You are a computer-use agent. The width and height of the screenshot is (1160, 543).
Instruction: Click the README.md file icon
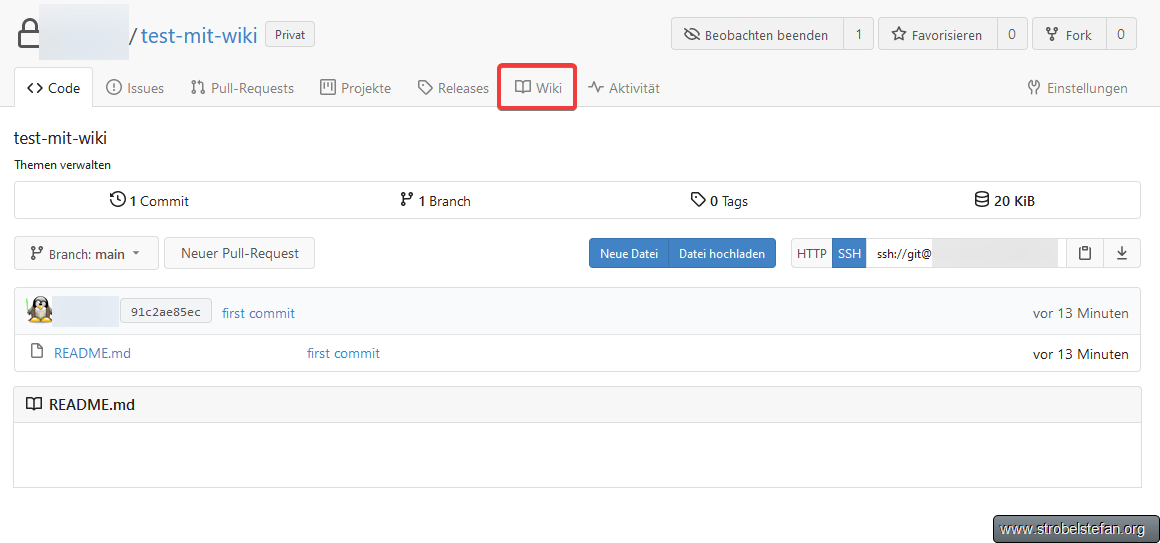point(37,352)
